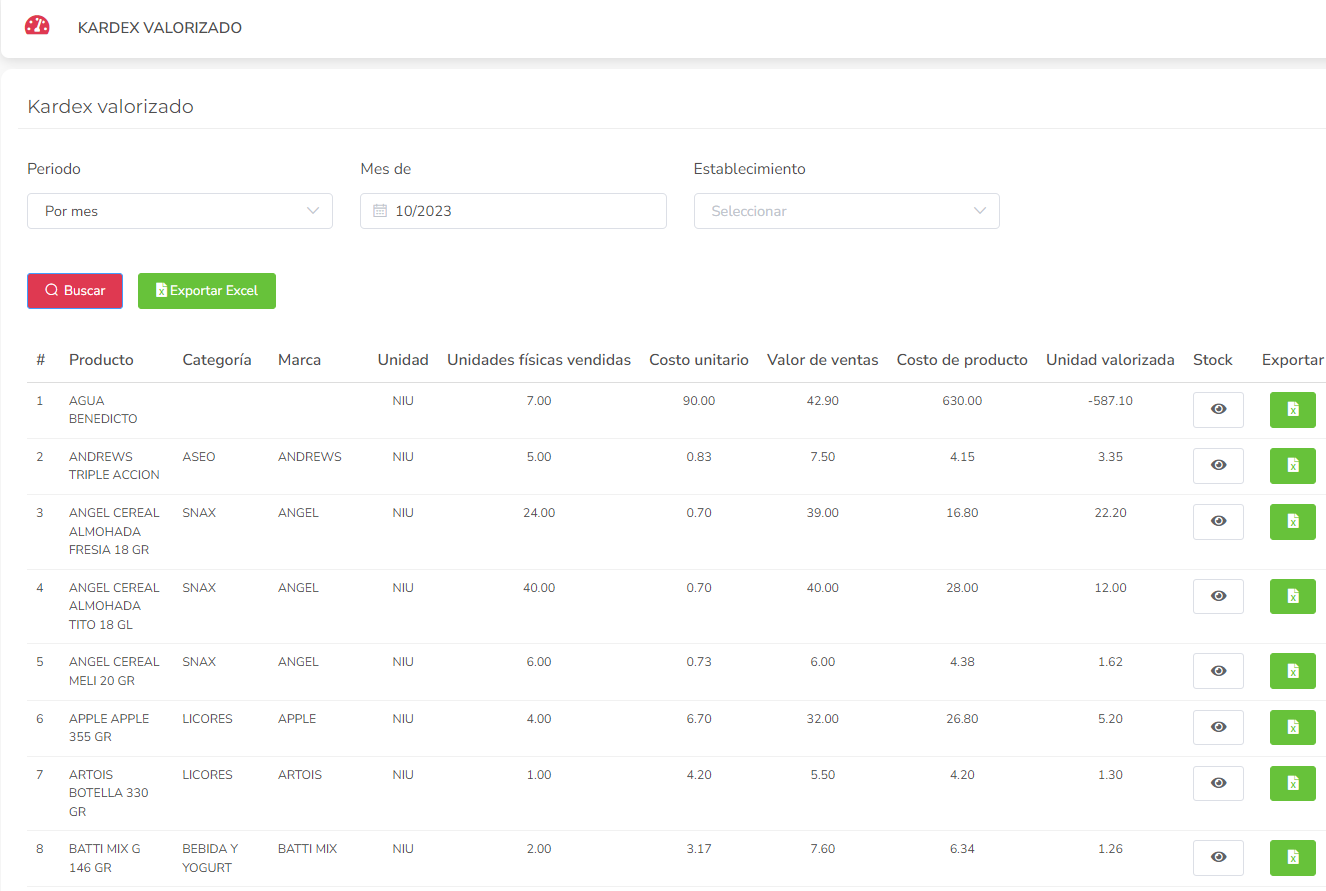Click the Producto column header
The height and width of the screenshot is (891, 1326).
(x=101, y=360)
